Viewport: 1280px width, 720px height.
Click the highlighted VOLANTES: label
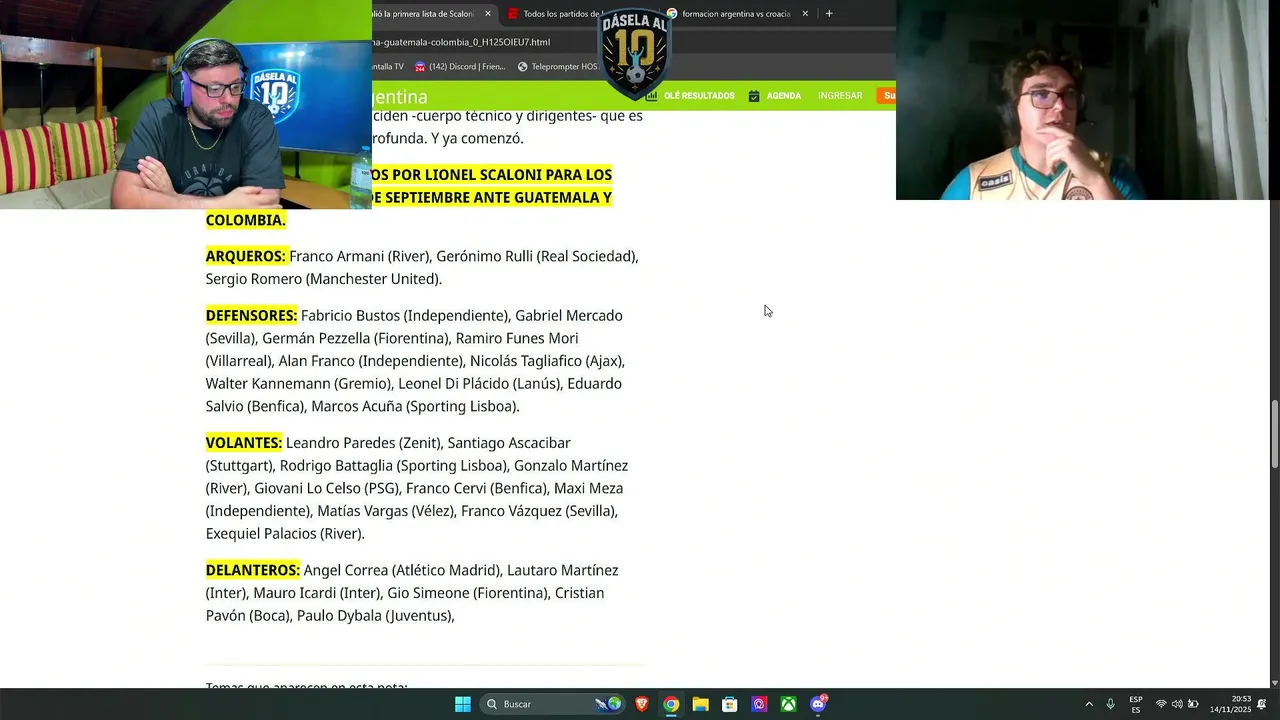tap(244, 442)
